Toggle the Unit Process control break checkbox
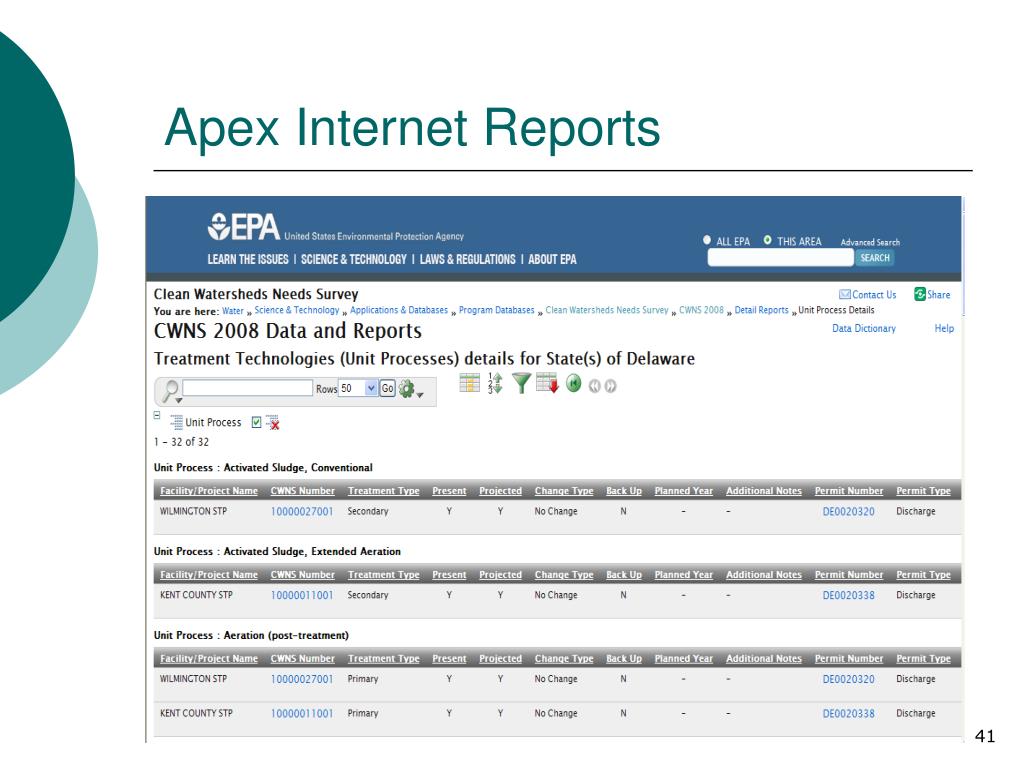 point(257,423)
